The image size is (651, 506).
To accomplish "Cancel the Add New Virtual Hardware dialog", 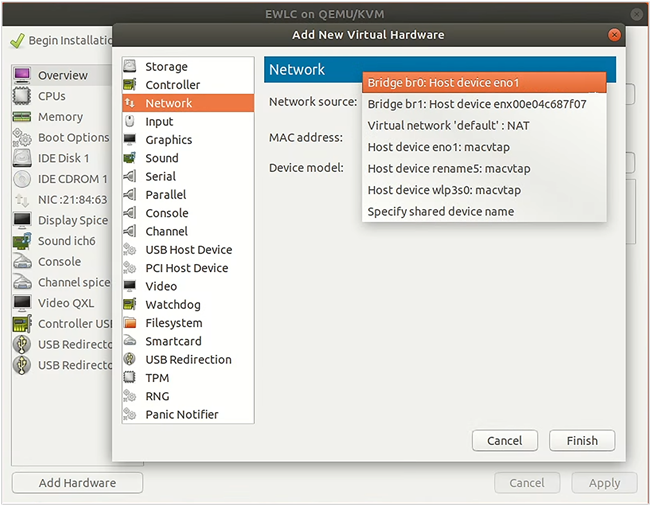I will coord(504,440).
